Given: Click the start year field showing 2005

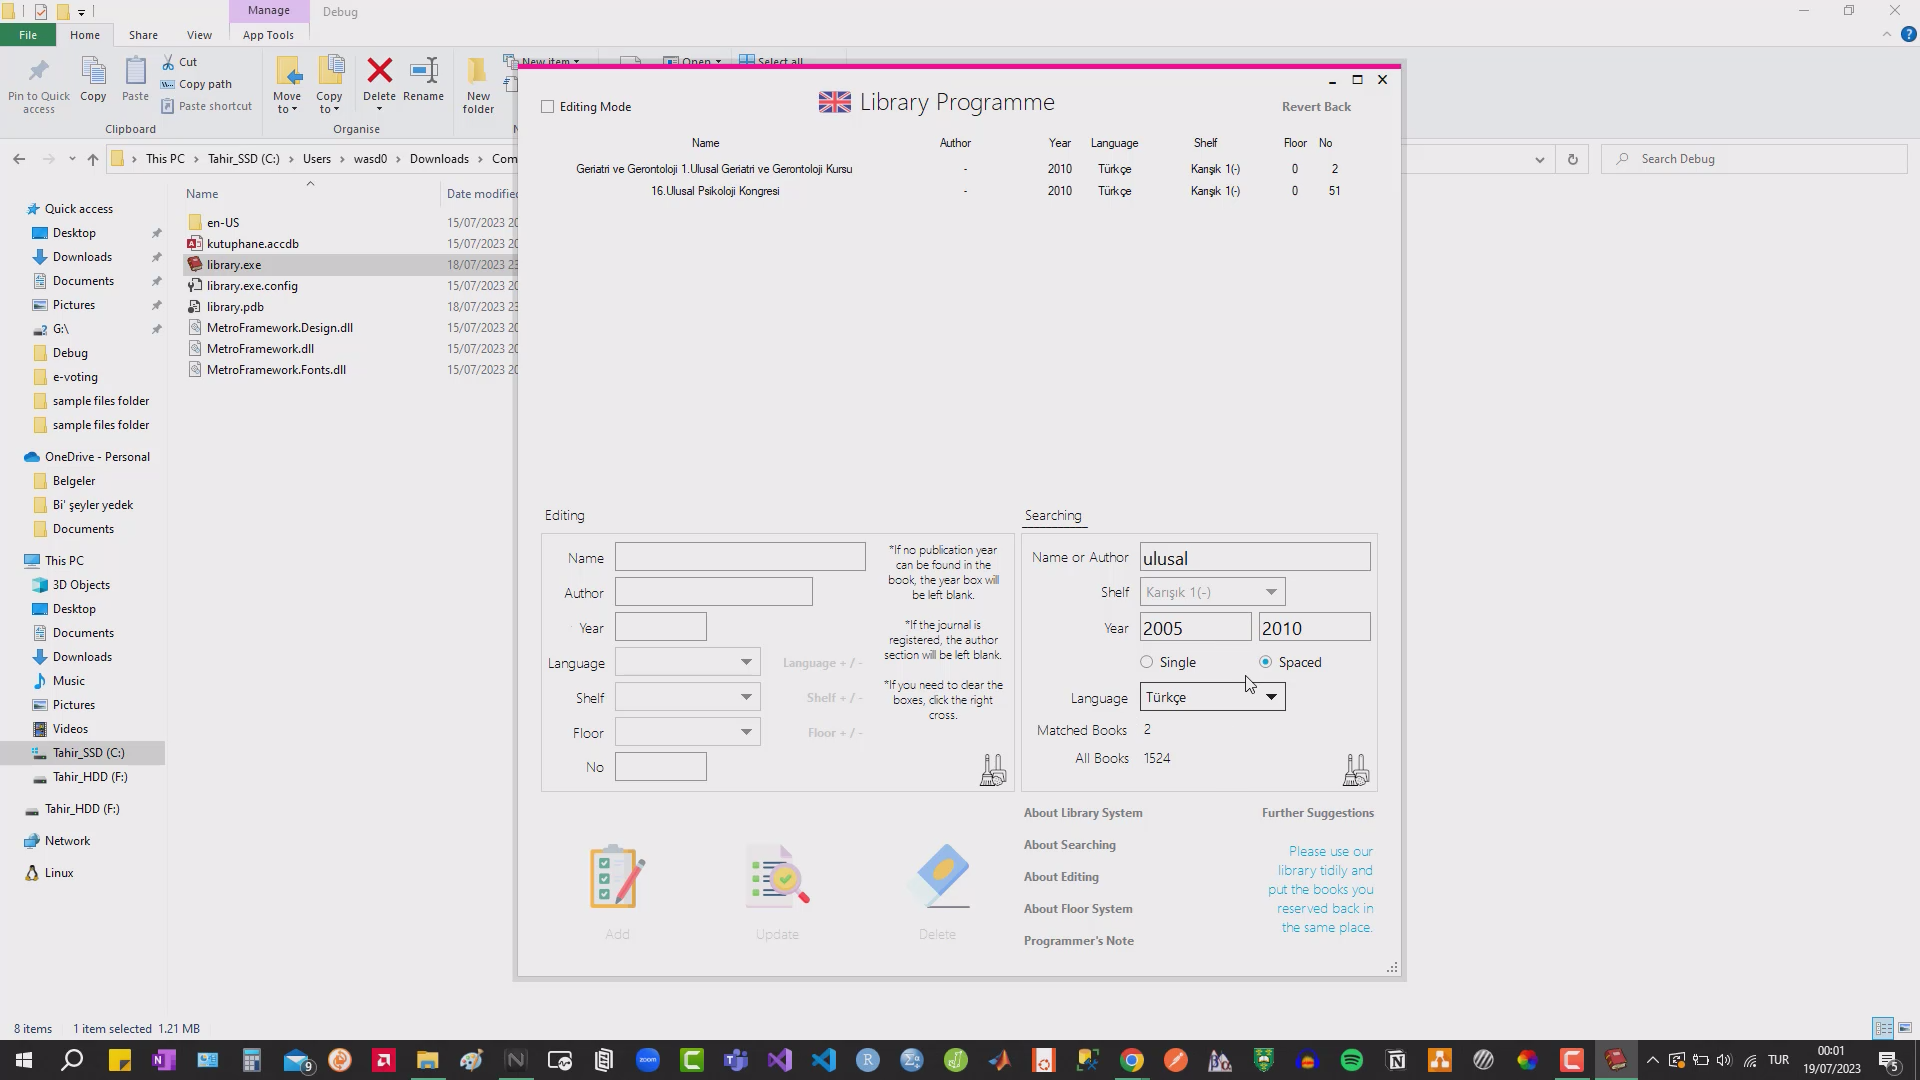Looking at the screenshot, I should [1195, 627].
